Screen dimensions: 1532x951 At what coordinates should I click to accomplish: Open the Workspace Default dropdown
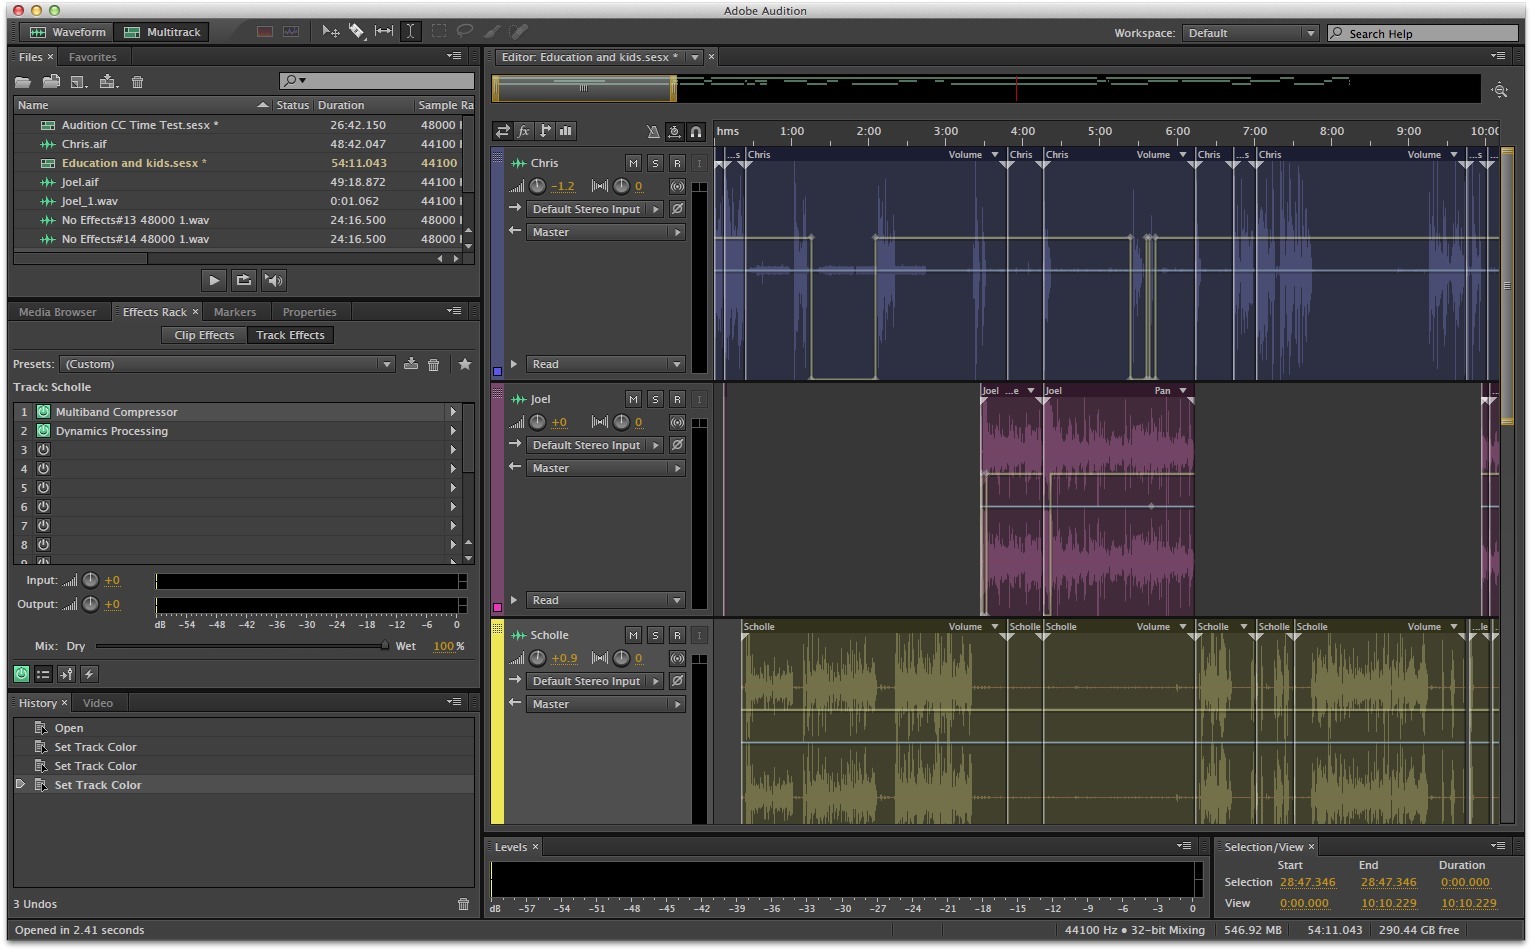pos(1251,33)
